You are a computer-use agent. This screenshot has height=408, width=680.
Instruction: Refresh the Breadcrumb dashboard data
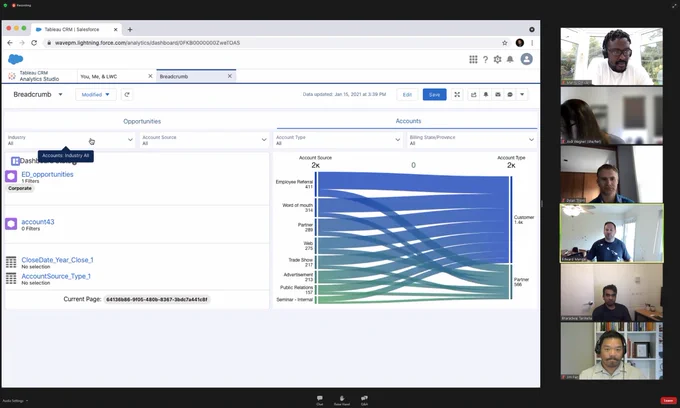pos(127,95)
